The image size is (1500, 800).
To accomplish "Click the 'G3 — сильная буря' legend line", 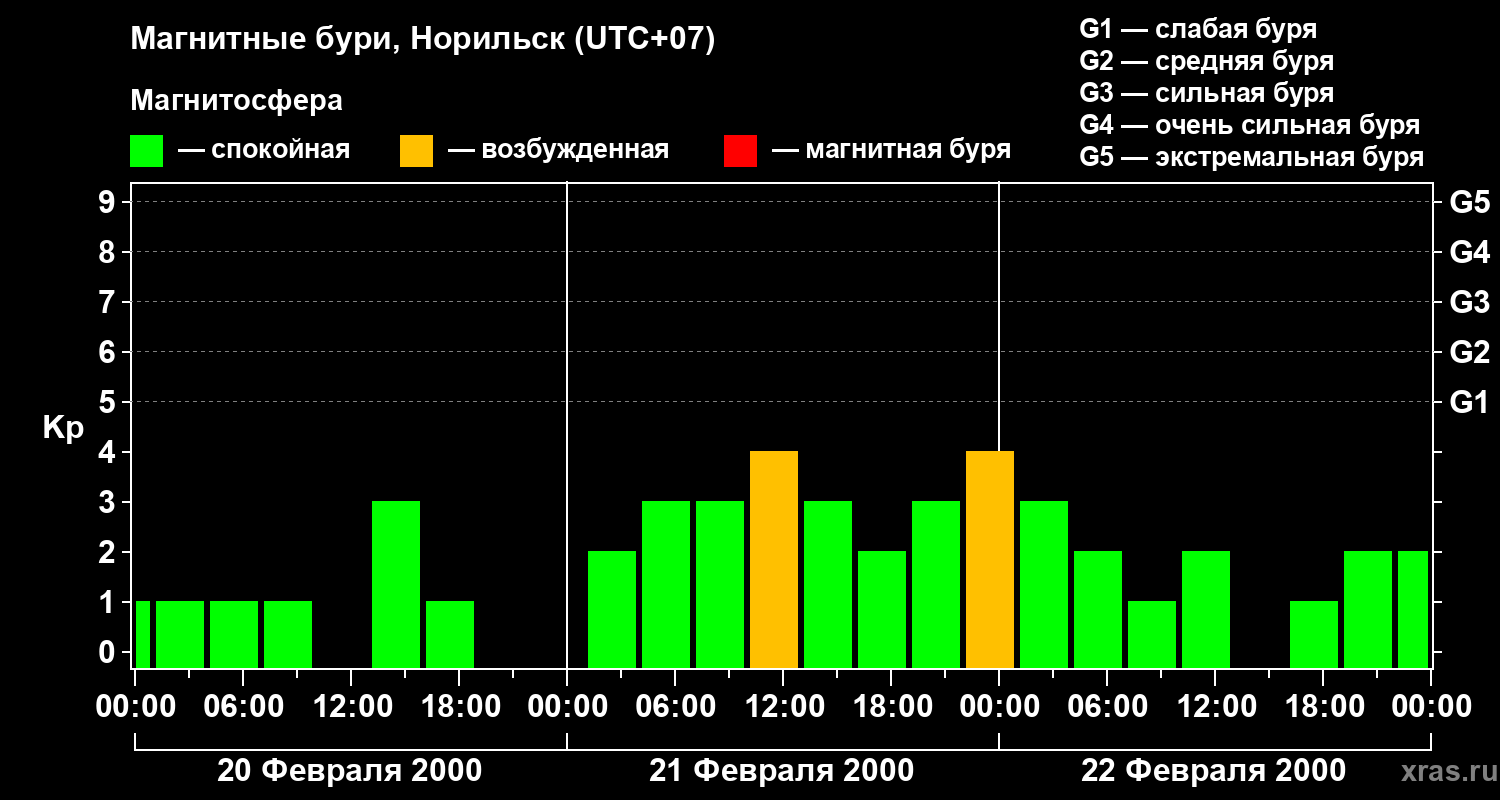I will point(1206,93).
